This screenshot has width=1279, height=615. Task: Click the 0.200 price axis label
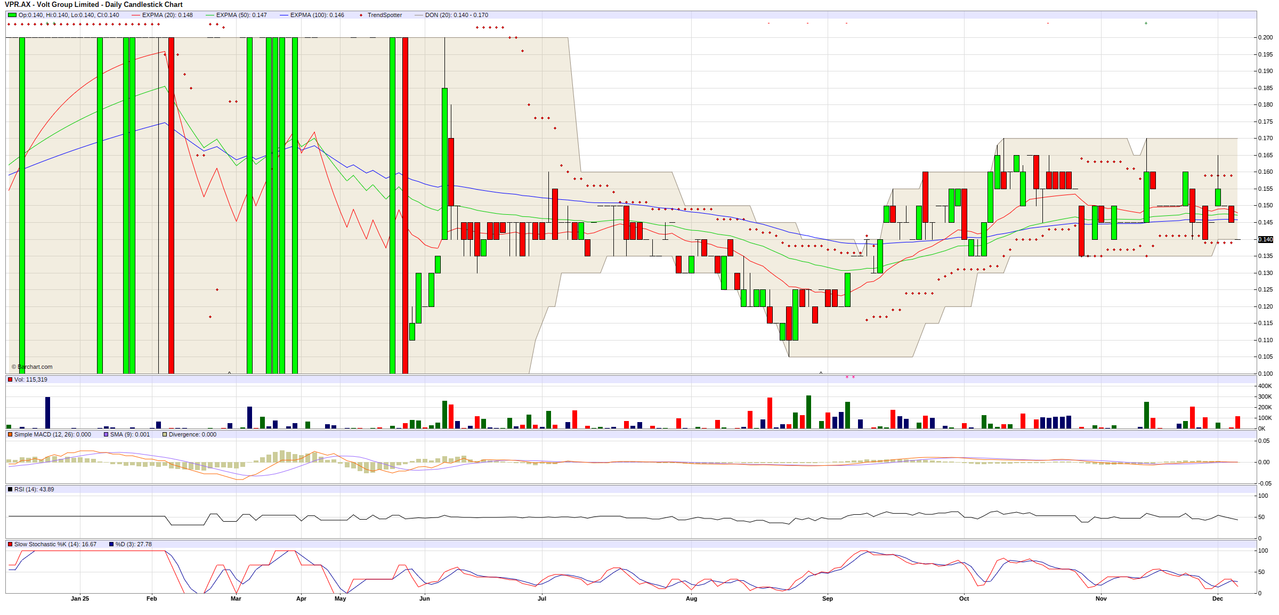coord(1265,37)
